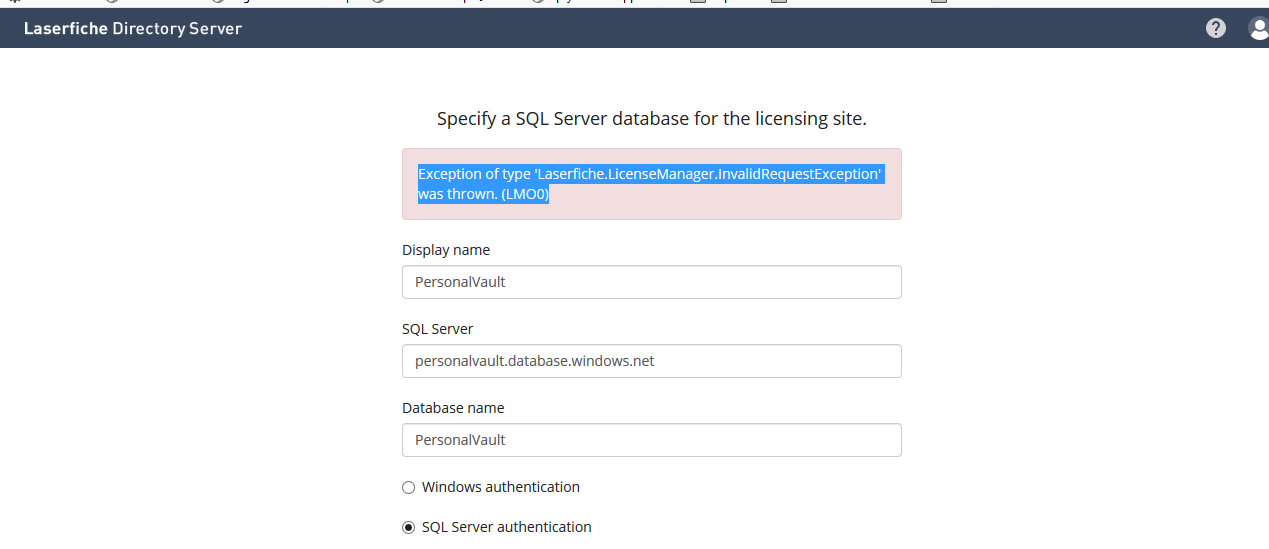1269x549 pixels.
Task: Click the 'Database name' label
Action: 453,408
